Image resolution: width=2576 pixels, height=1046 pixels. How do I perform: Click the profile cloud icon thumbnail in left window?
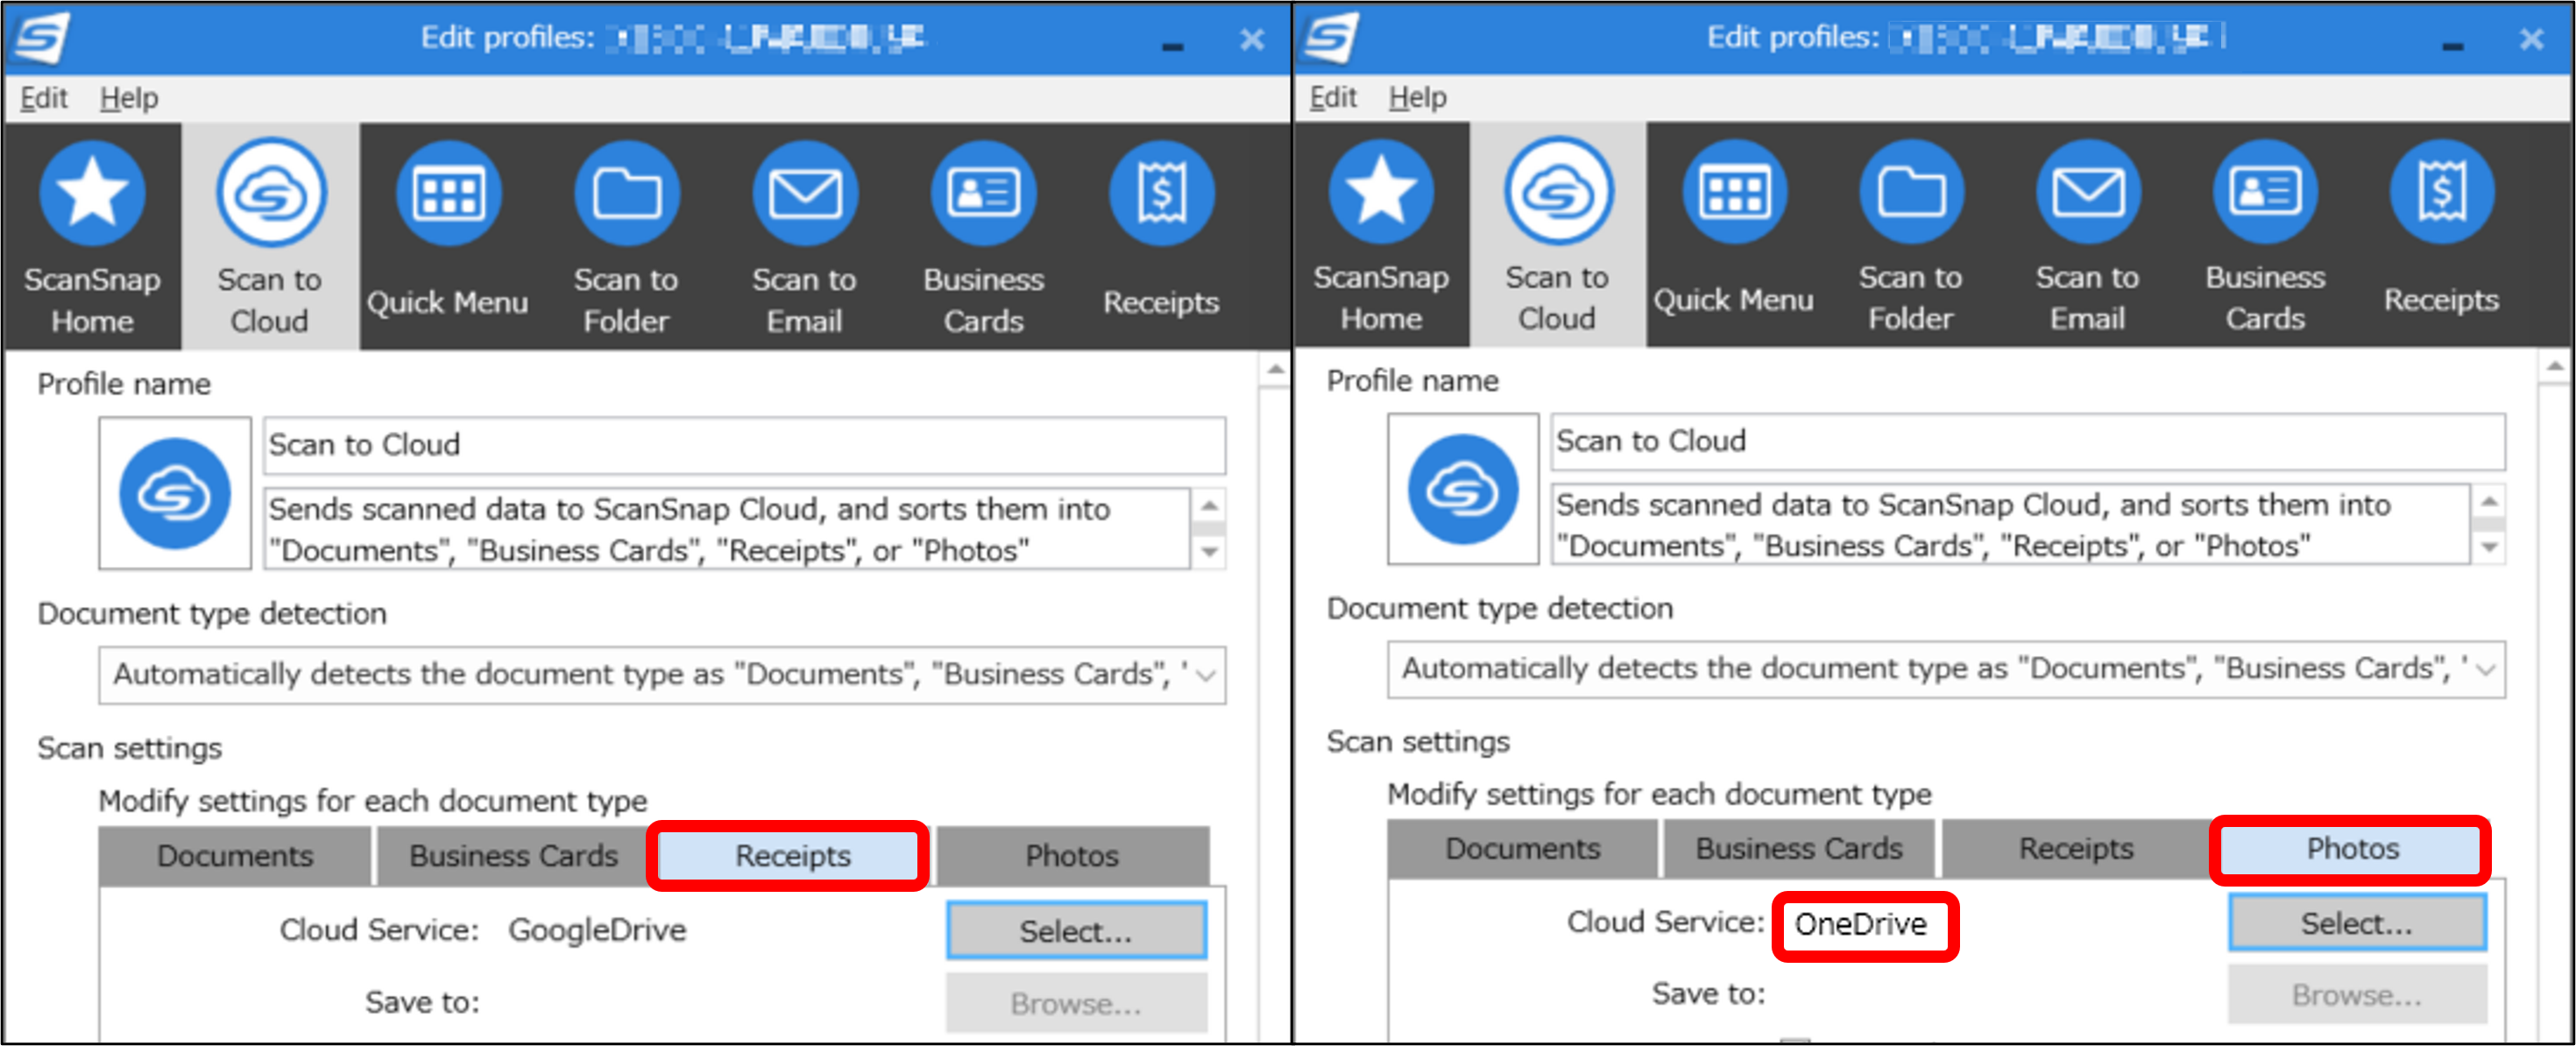(x=175, y=494)
